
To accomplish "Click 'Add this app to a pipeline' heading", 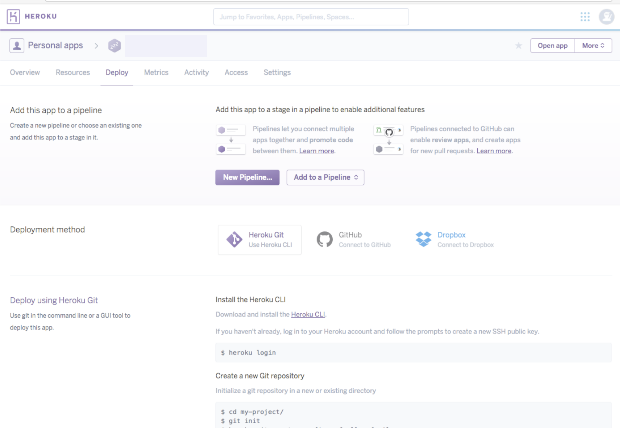I will pyautogui.click(x=56, y=110).
